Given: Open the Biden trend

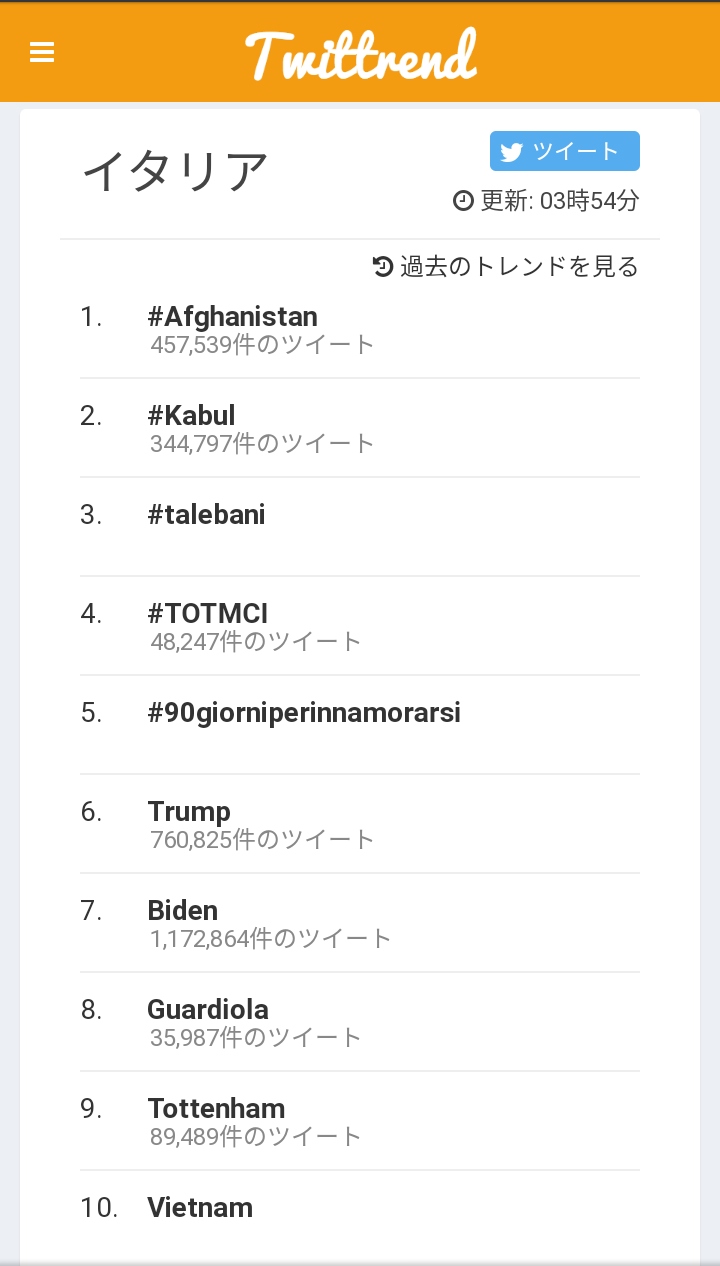Looking at the screenshot, I should point(182,911).
